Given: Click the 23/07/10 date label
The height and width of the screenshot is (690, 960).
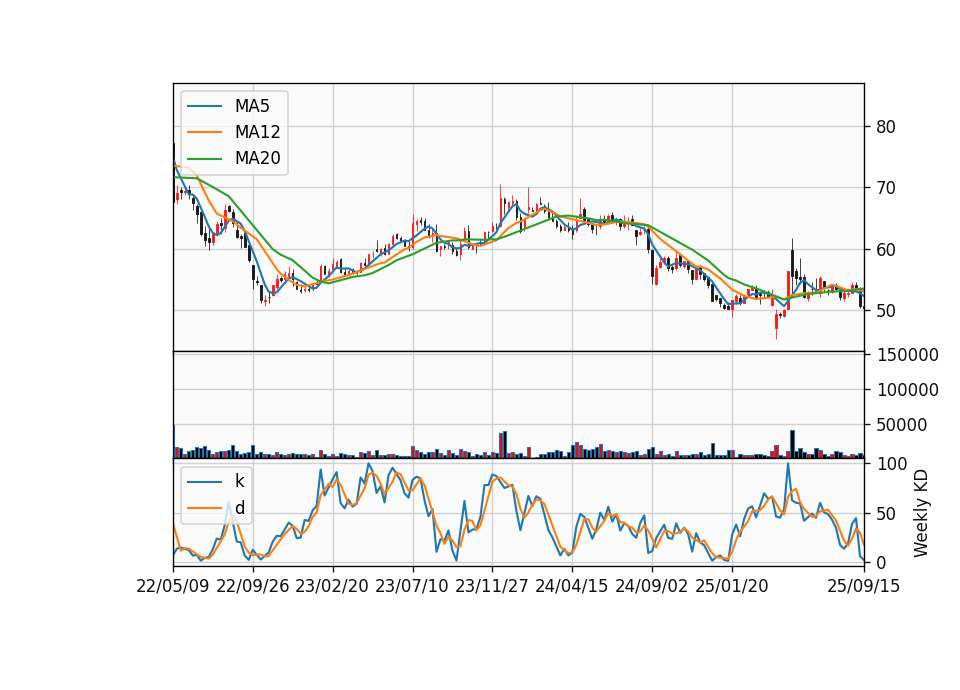Looking at the screenshot, I should 412,586.
